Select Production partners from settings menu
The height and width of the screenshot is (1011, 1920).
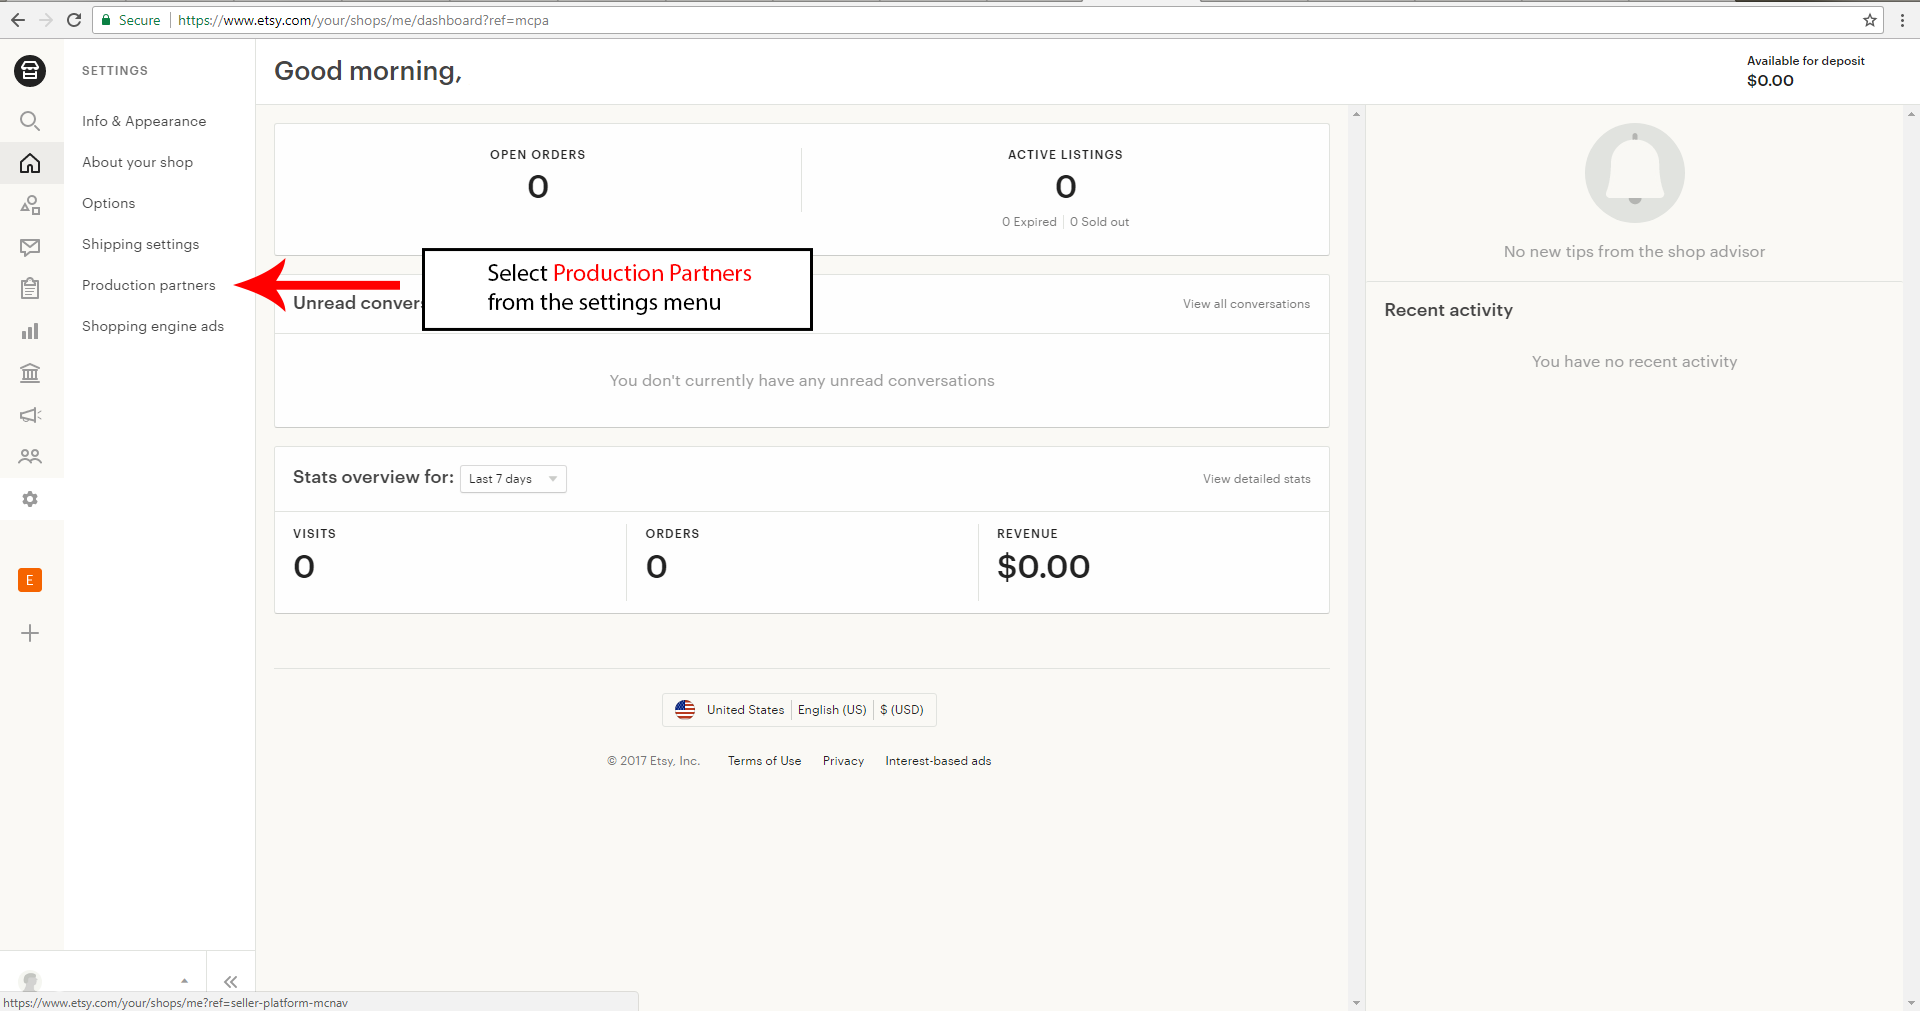coord(149,285)
